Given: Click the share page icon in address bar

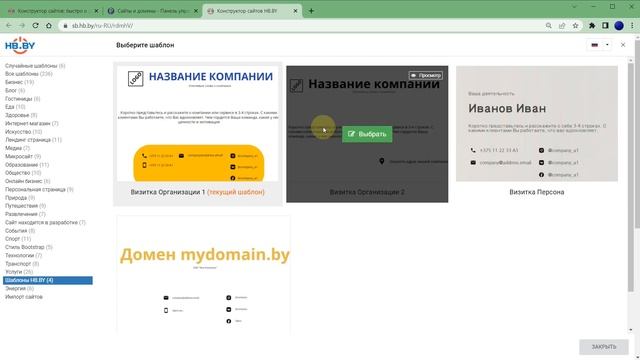Looking at the screenshot, I should pyautogui.click(x=562, y=25).
